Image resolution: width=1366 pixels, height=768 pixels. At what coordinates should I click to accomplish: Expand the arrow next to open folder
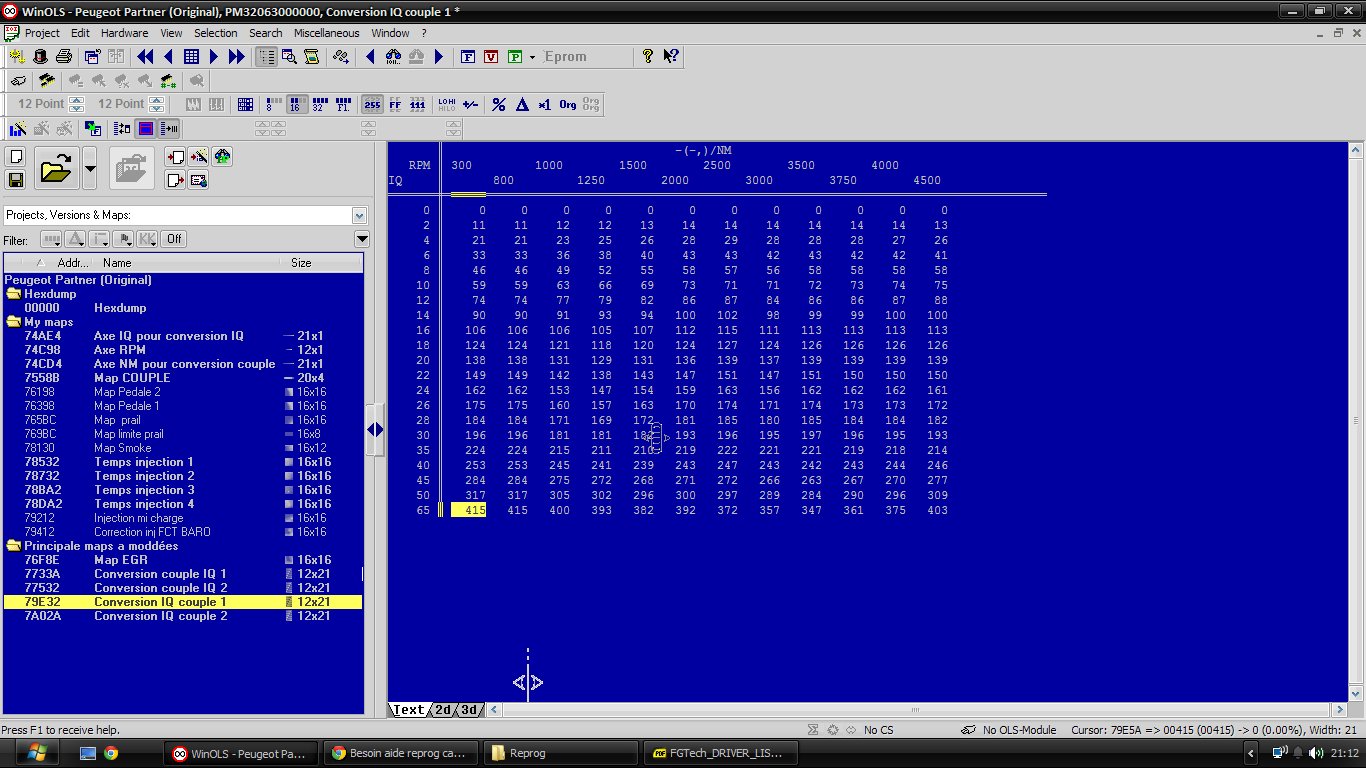(90, 168)
